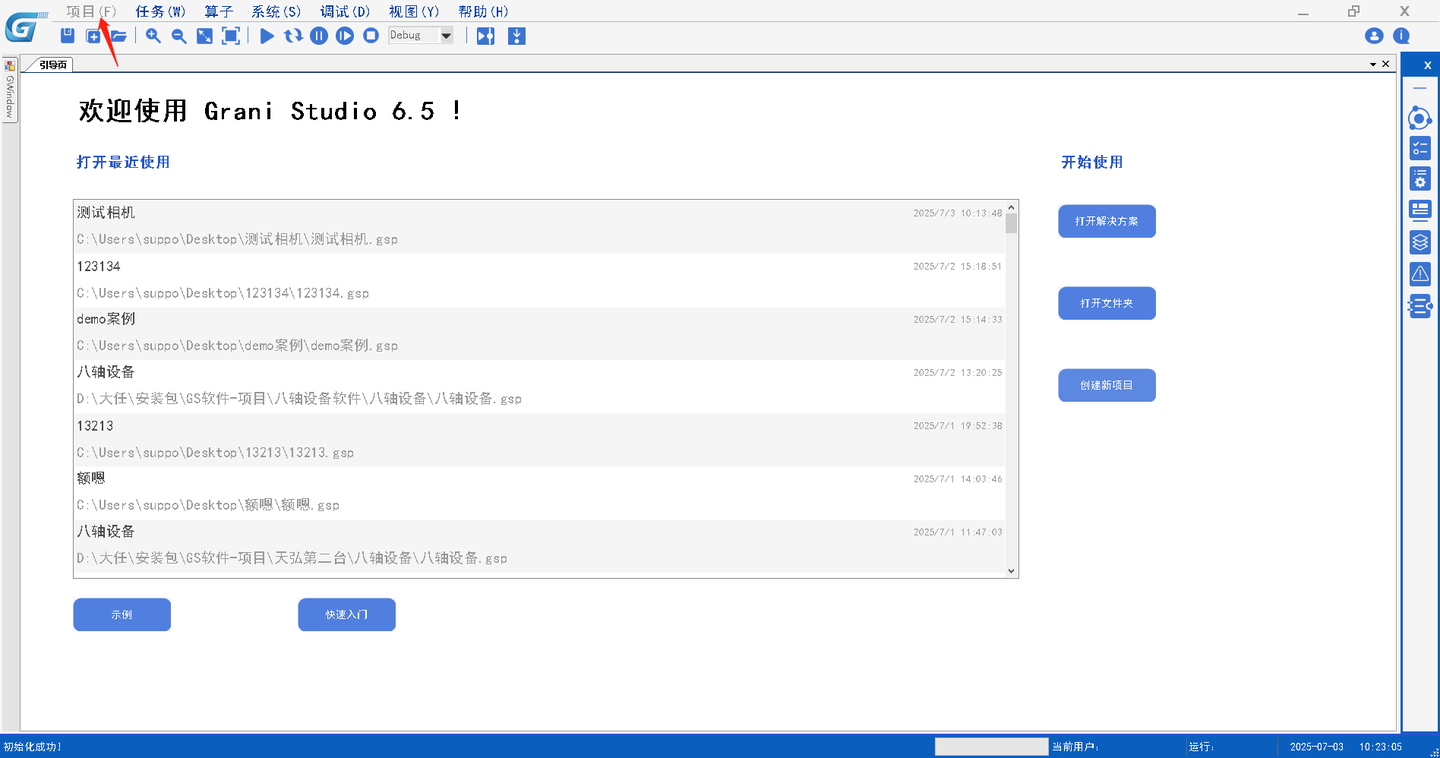Viewport: 1440px width, 758px height.
Task: Click the 快速入门 button
Action: [347, 615]
